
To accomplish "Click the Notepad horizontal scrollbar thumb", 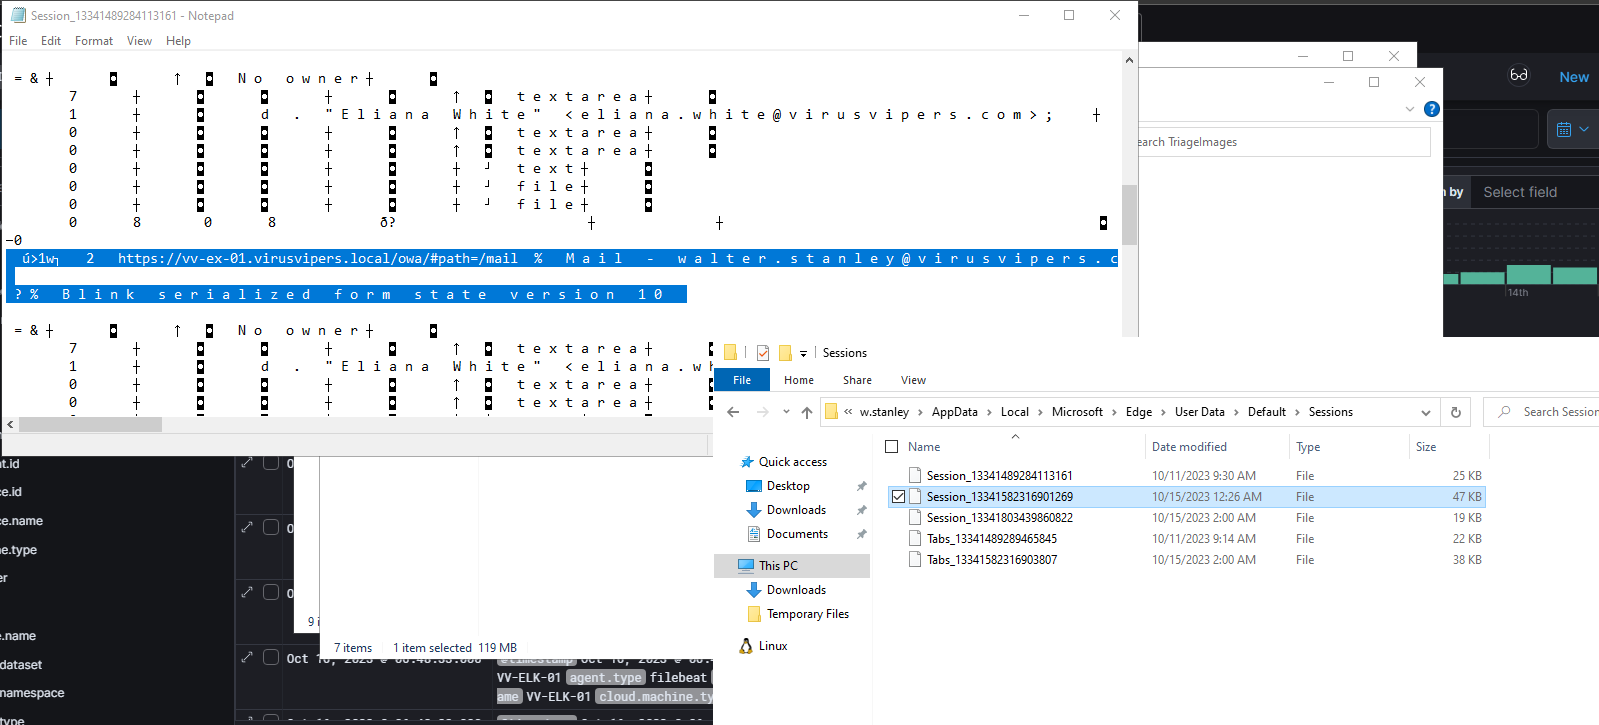I will (90, 425).
